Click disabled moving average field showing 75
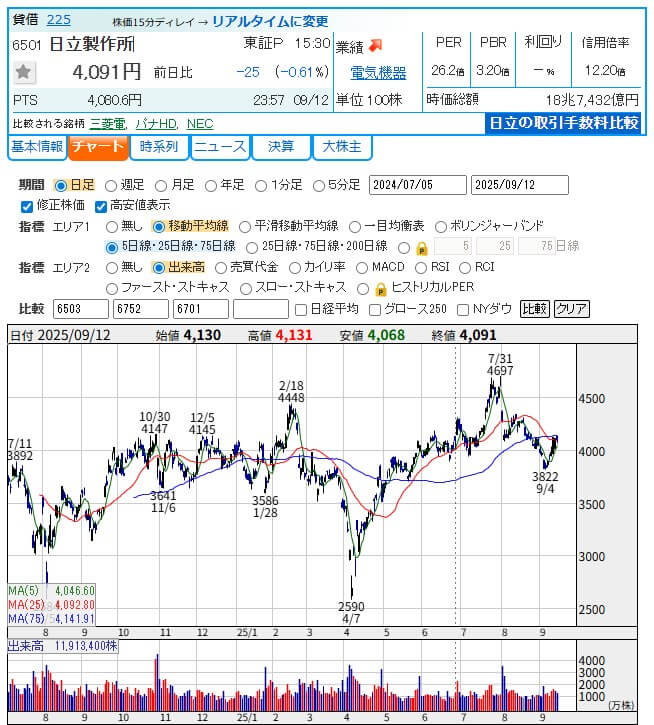 pyautogui.click(x=537, y=246)
